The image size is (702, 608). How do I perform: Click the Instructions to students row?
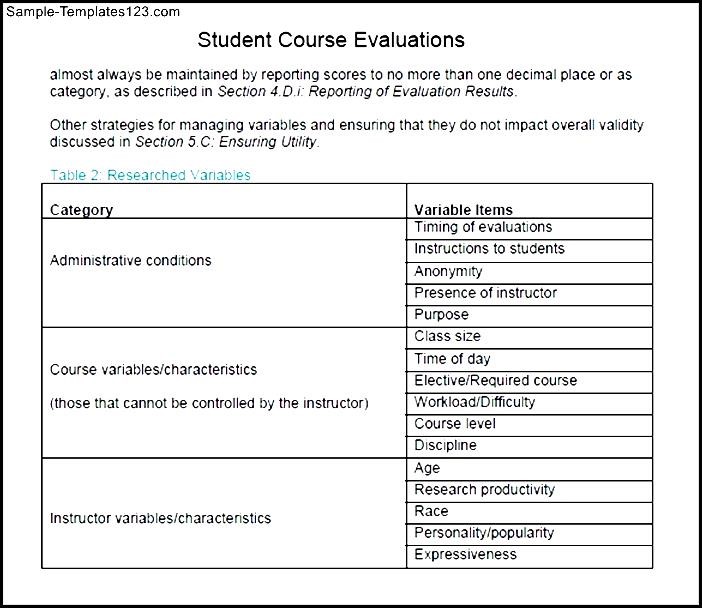pyautogui.click(x=489, y=249)
